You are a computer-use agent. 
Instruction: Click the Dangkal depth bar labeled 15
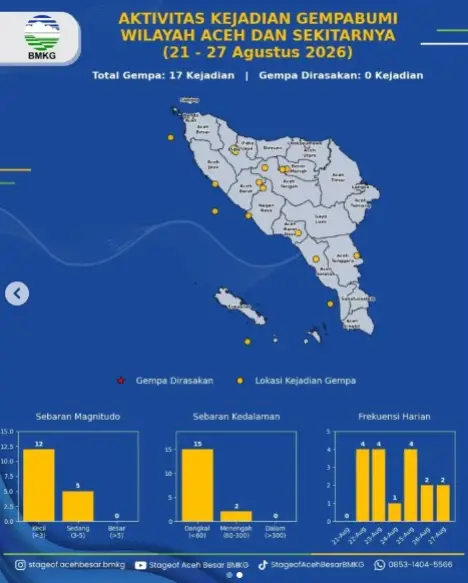coord(198,485)
